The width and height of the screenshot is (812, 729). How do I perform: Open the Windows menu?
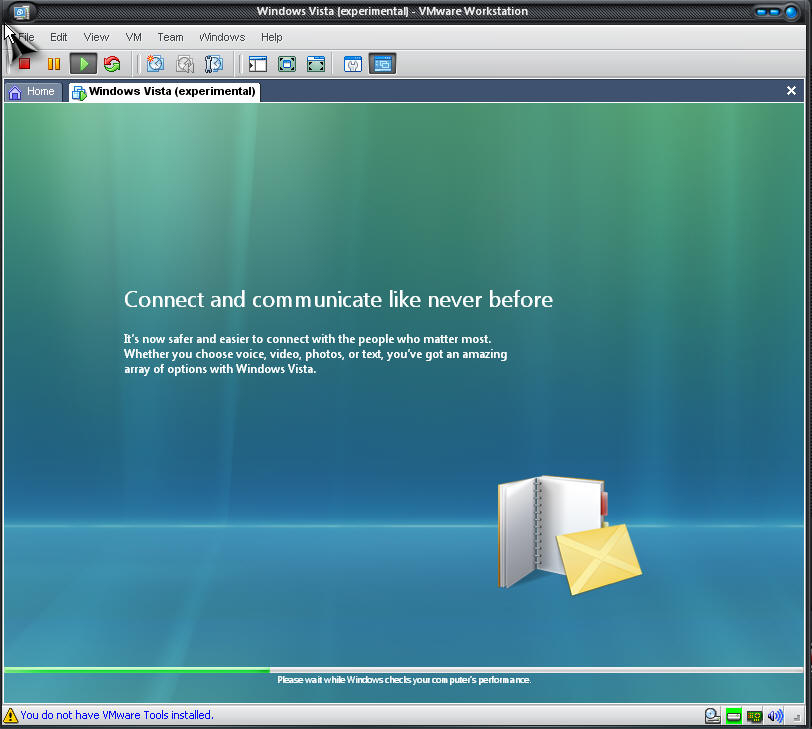[x=222, y=37]
